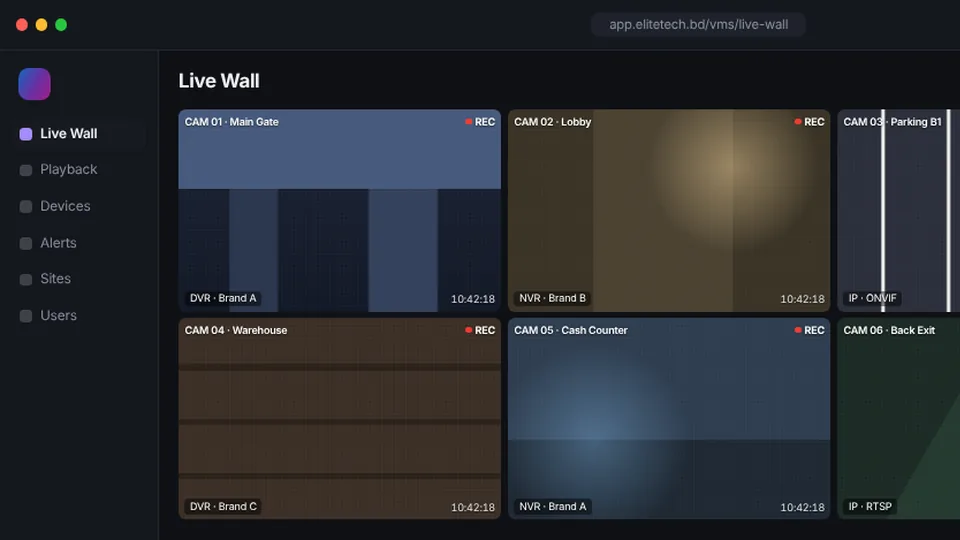Open the Live Wall menu item
The image size is (960, 540).
80,133
